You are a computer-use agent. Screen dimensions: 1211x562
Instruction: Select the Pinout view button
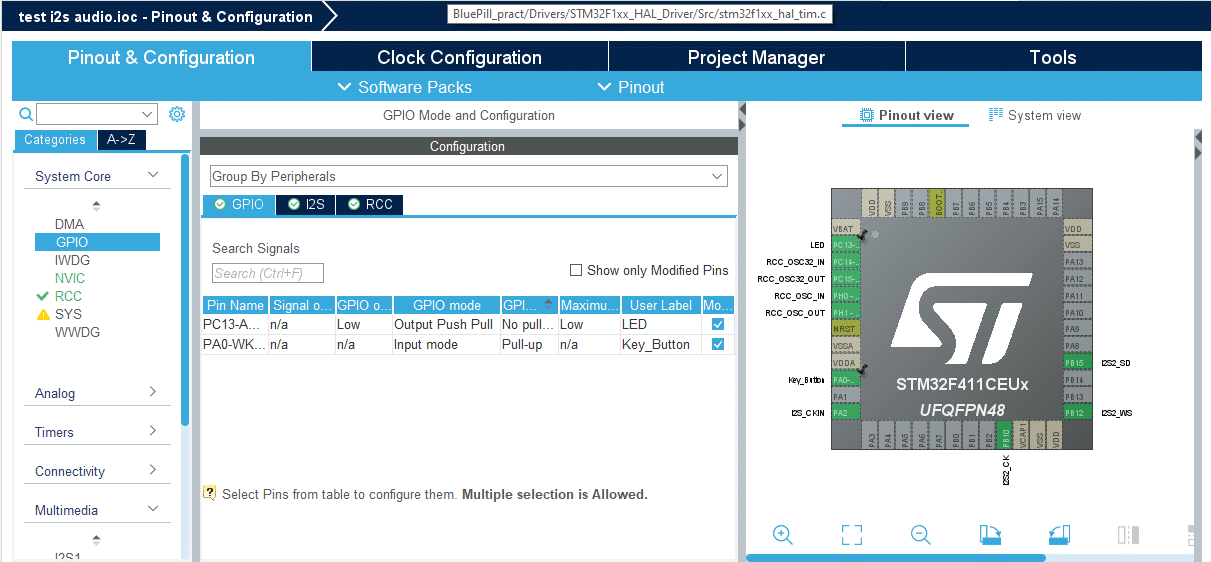tap(906, 115)
